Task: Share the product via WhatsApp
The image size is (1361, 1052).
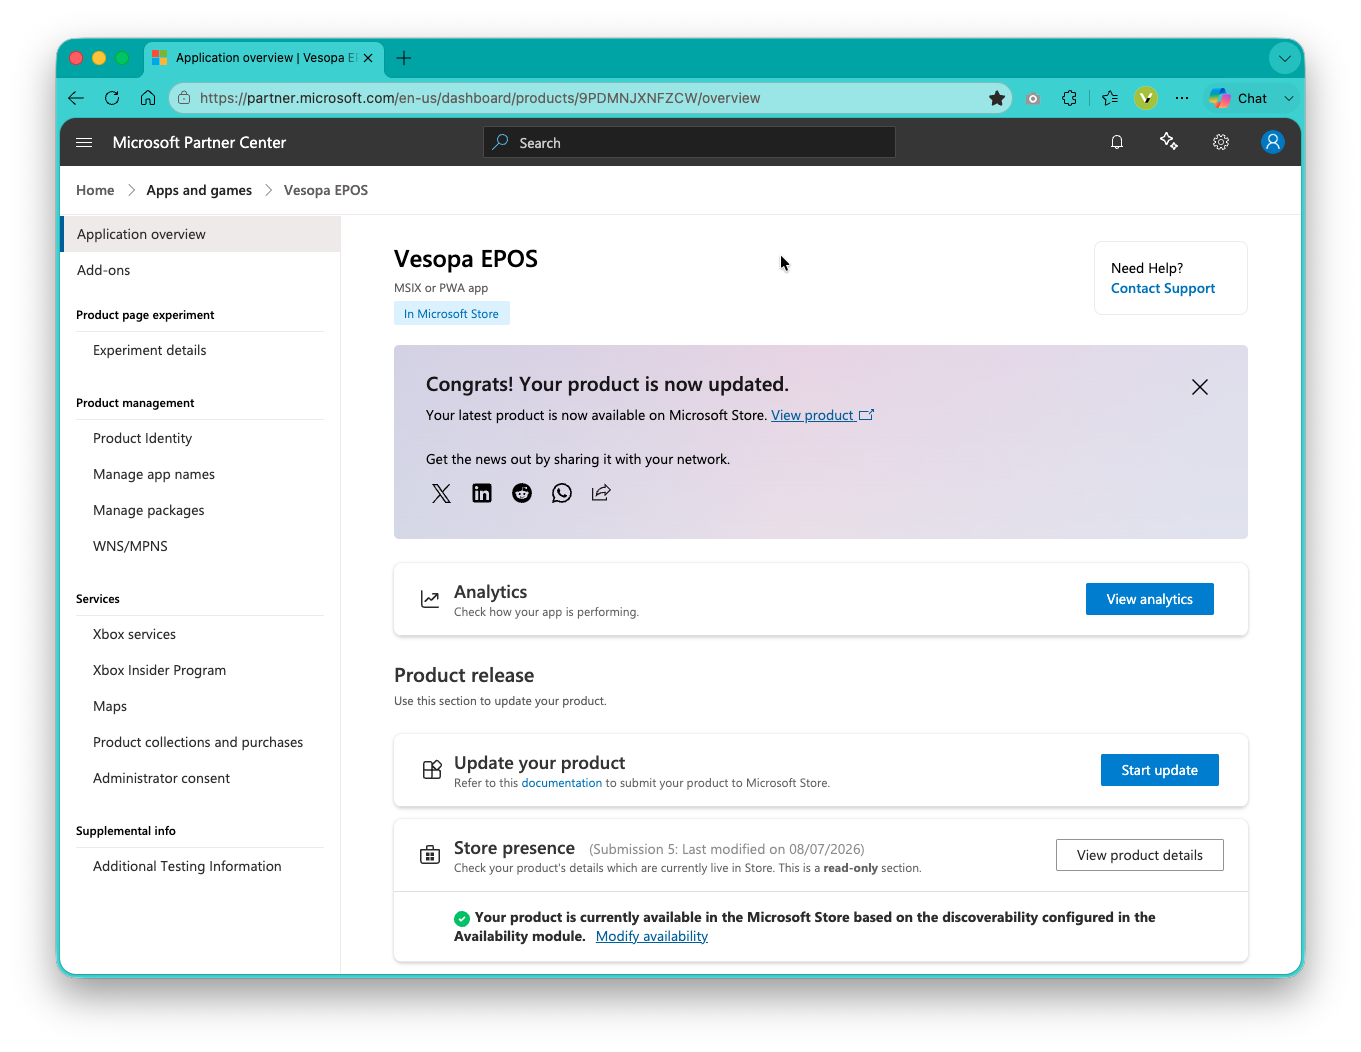Action: click(562, 493)
